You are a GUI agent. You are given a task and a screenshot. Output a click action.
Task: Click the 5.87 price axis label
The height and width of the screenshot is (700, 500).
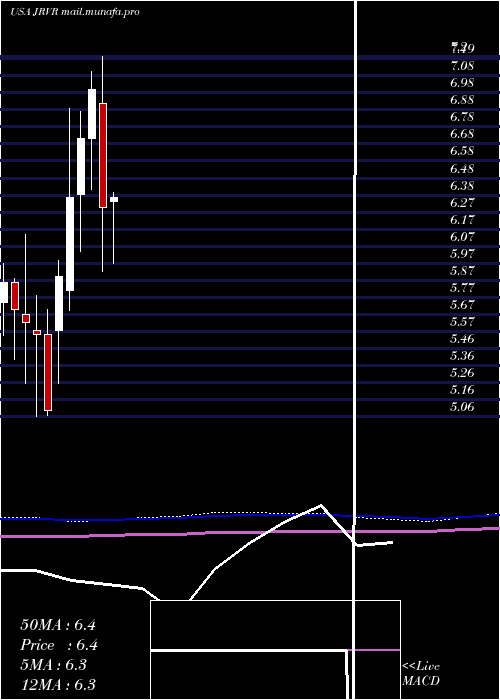pos(462,271)
